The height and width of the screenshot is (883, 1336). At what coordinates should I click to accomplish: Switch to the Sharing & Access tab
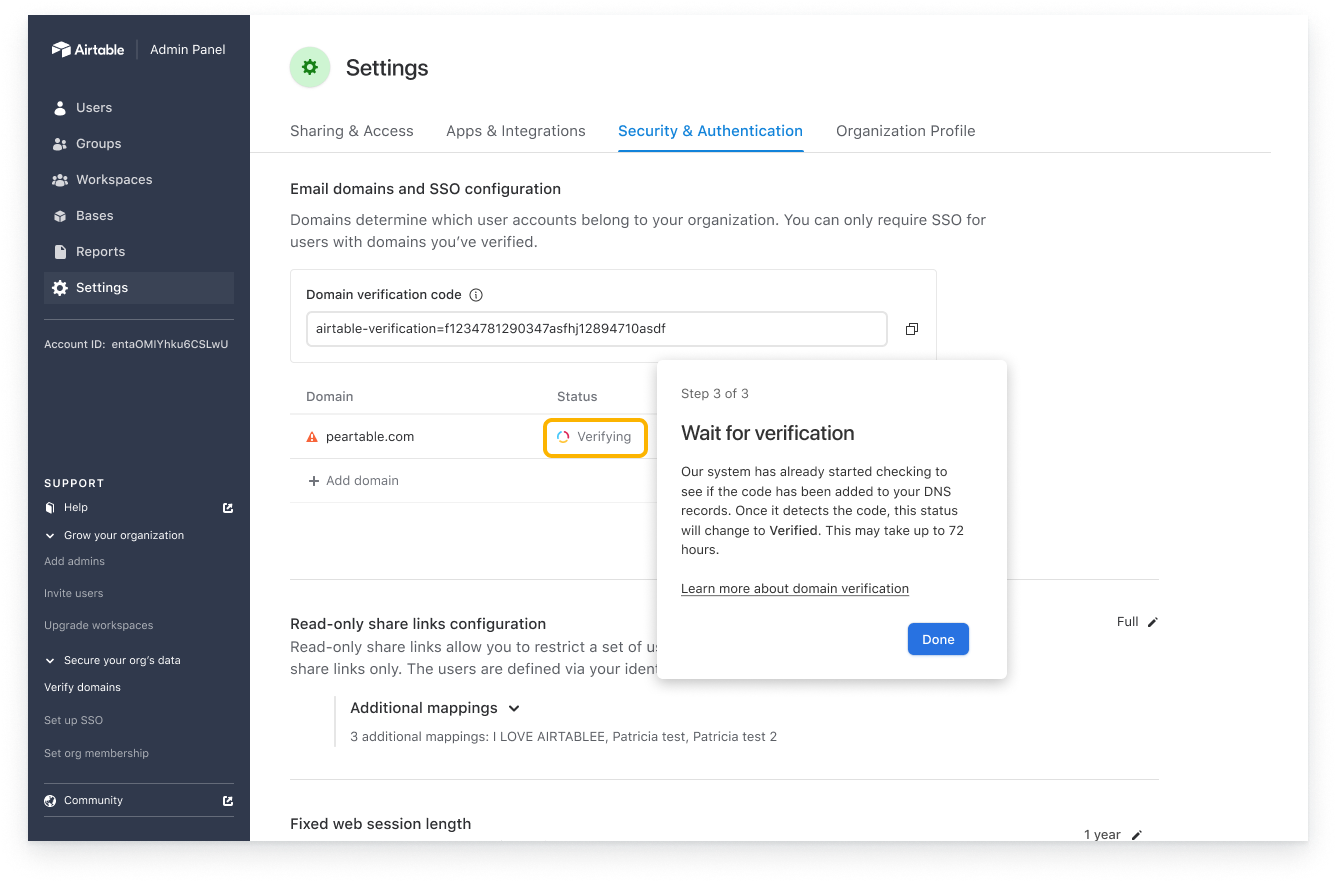coord(351,130)
